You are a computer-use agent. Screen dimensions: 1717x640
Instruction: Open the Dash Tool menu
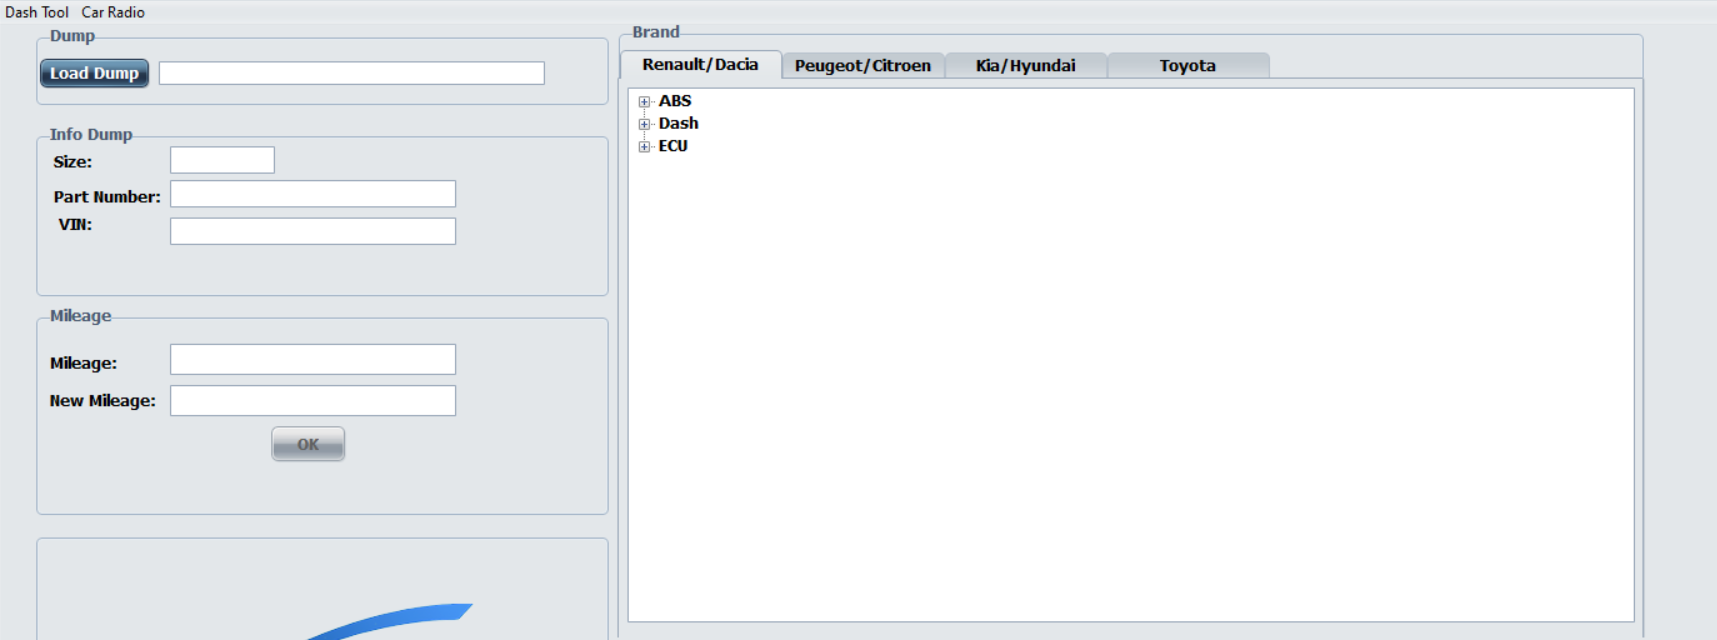37,12
